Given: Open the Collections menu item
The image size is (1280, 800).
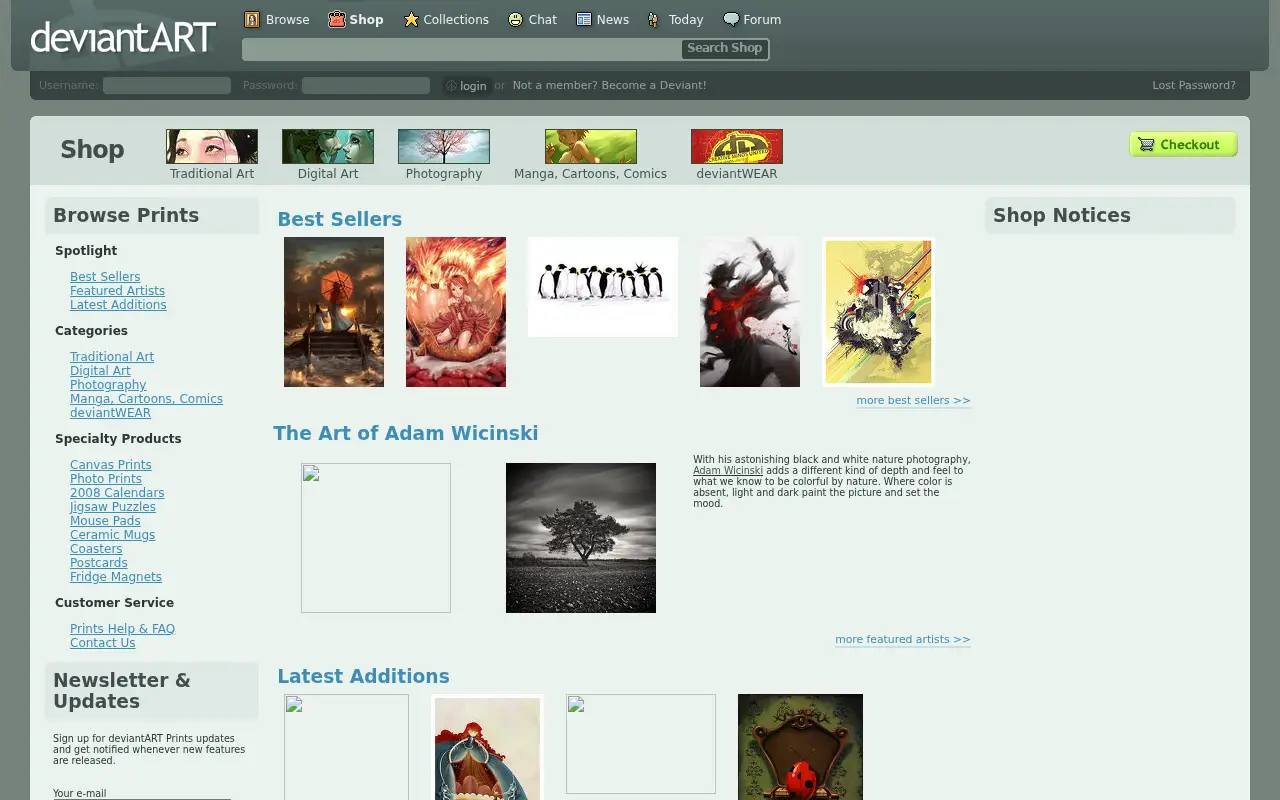Looking at the screenshot, I should point(456,19).
